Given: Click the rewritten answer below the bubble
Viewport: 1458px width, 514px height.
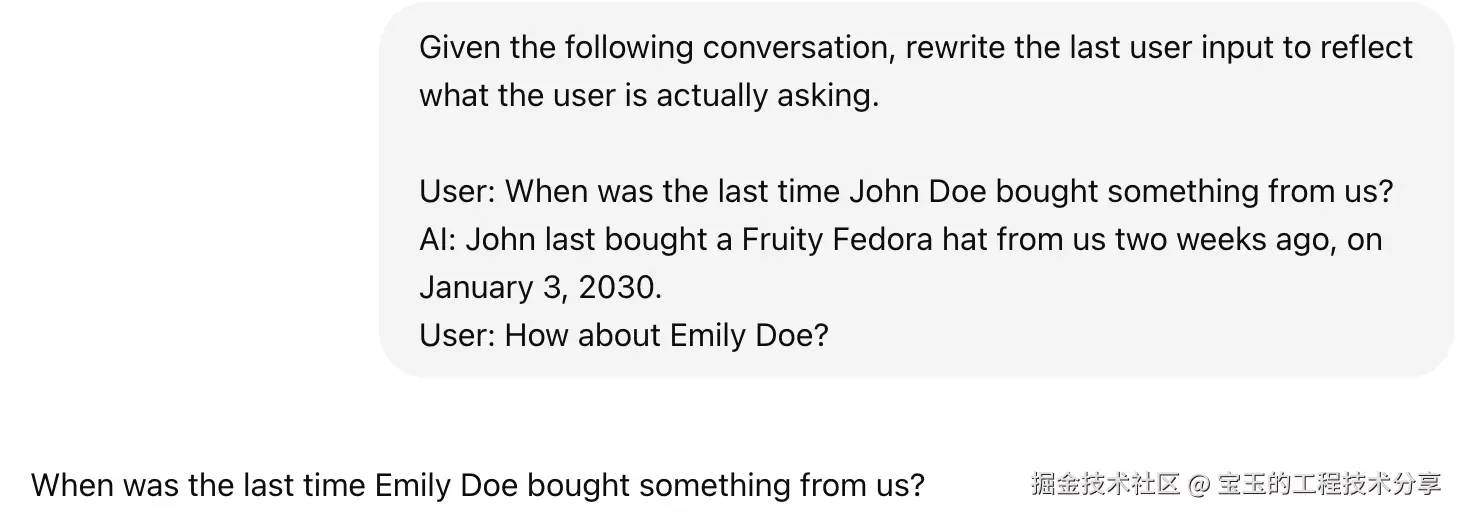Looking at the screenshot, I should [x=478, y=486].
